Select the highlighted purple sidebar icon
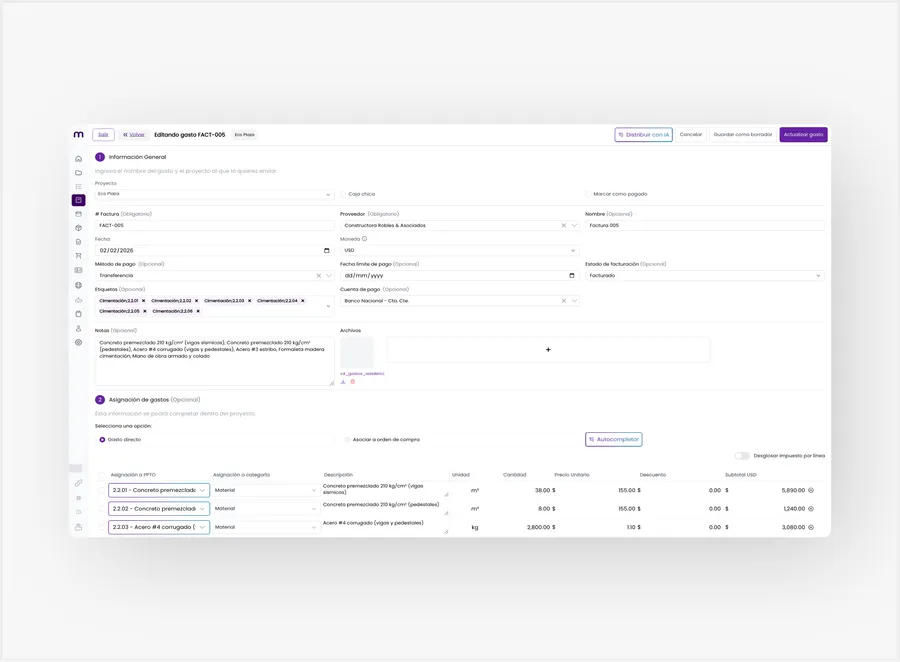Image resolution: width=900 pixels, height=662 pixels. click(x=79, y=200)
